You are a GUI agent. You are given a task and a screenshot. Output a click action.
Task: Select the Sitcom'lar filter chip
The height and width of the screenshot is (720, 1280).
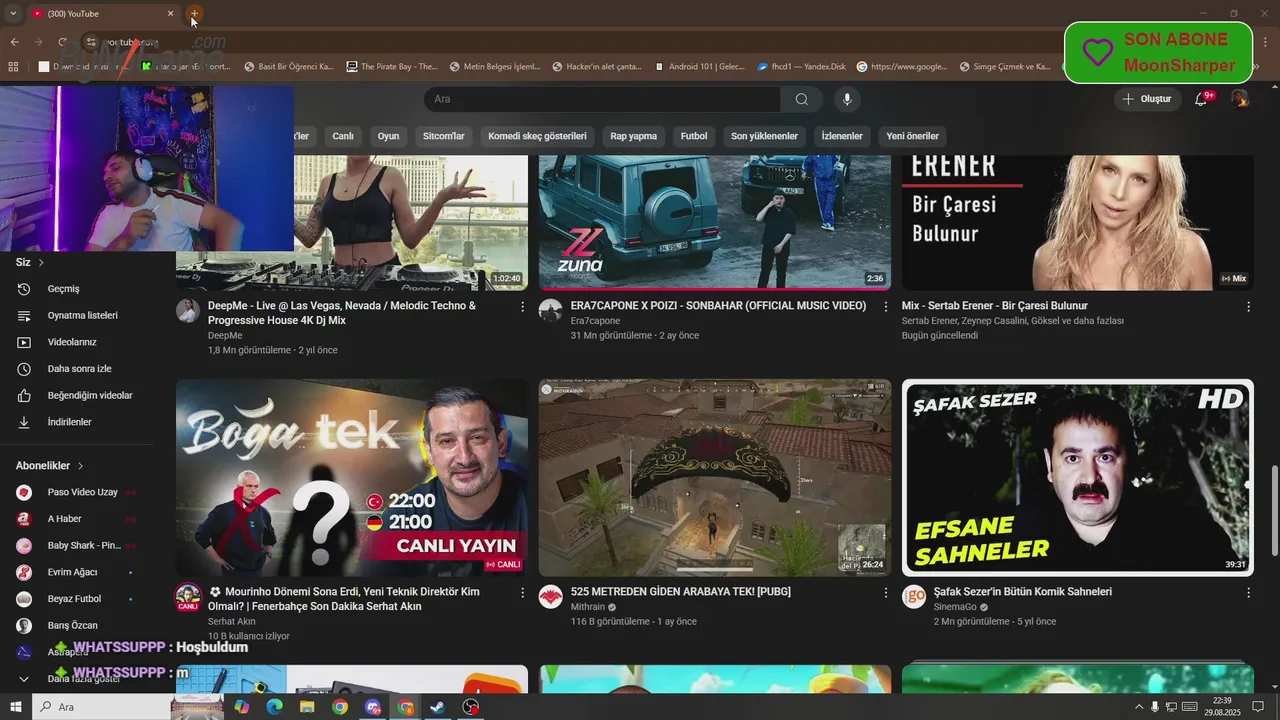(x=444, y=136)
